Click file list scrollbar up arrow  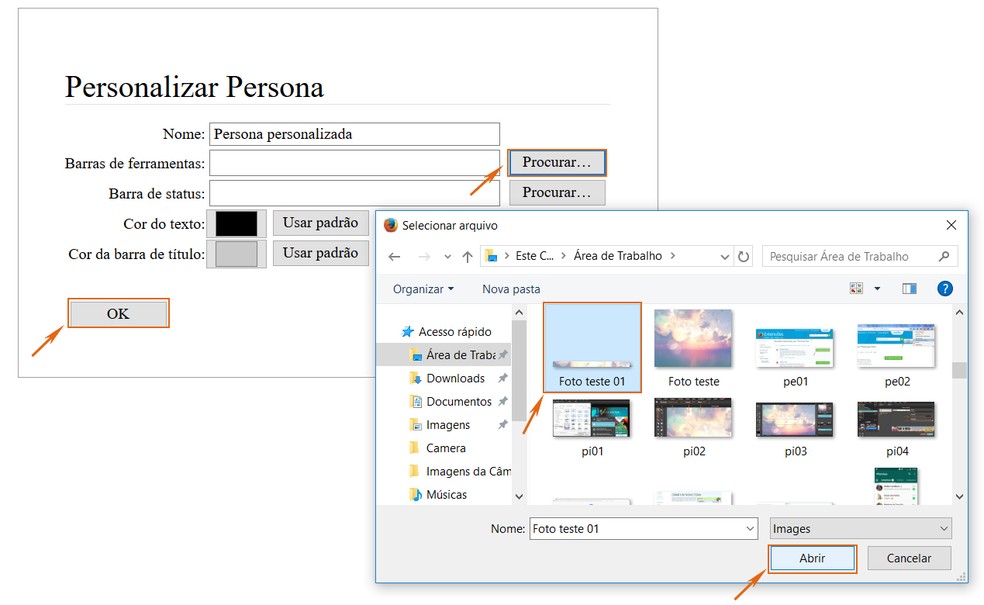coord(959,312)
